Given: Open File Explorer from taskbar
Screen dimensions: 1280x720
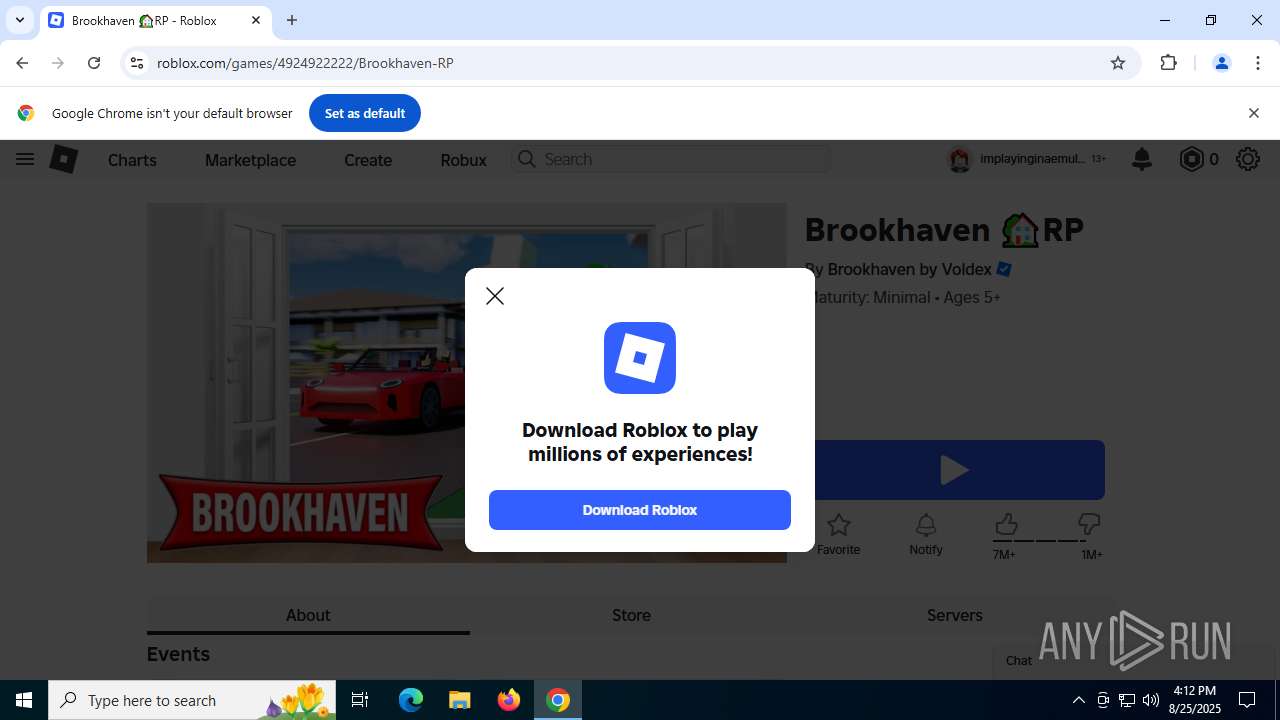Looking at the screenshot, I should 459,700.
